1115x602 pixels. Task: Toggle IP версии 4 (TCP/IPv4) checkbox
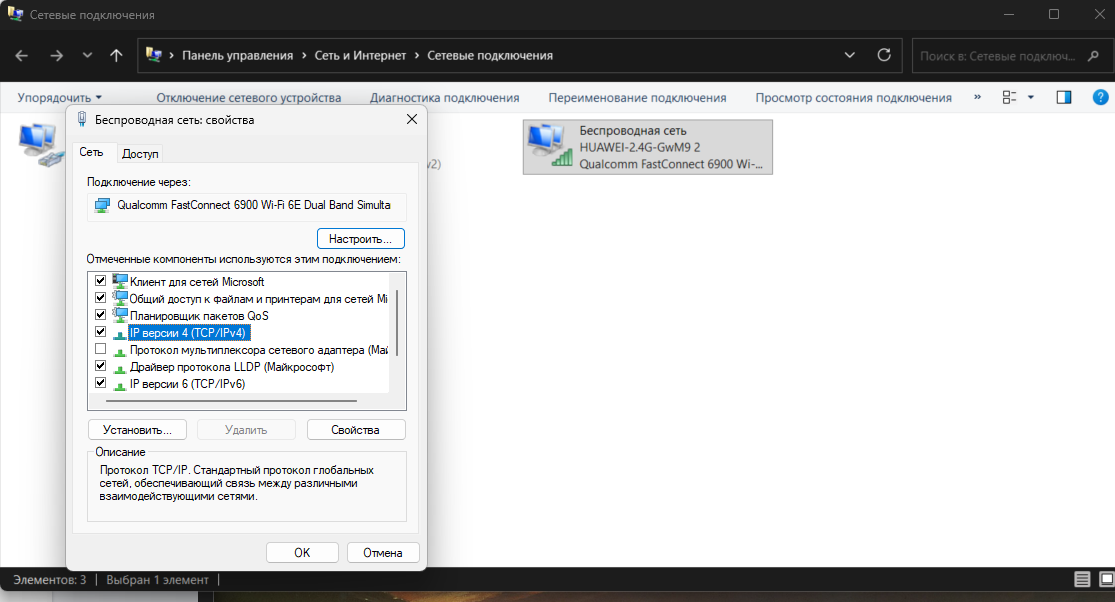click(x=100, y=332)
